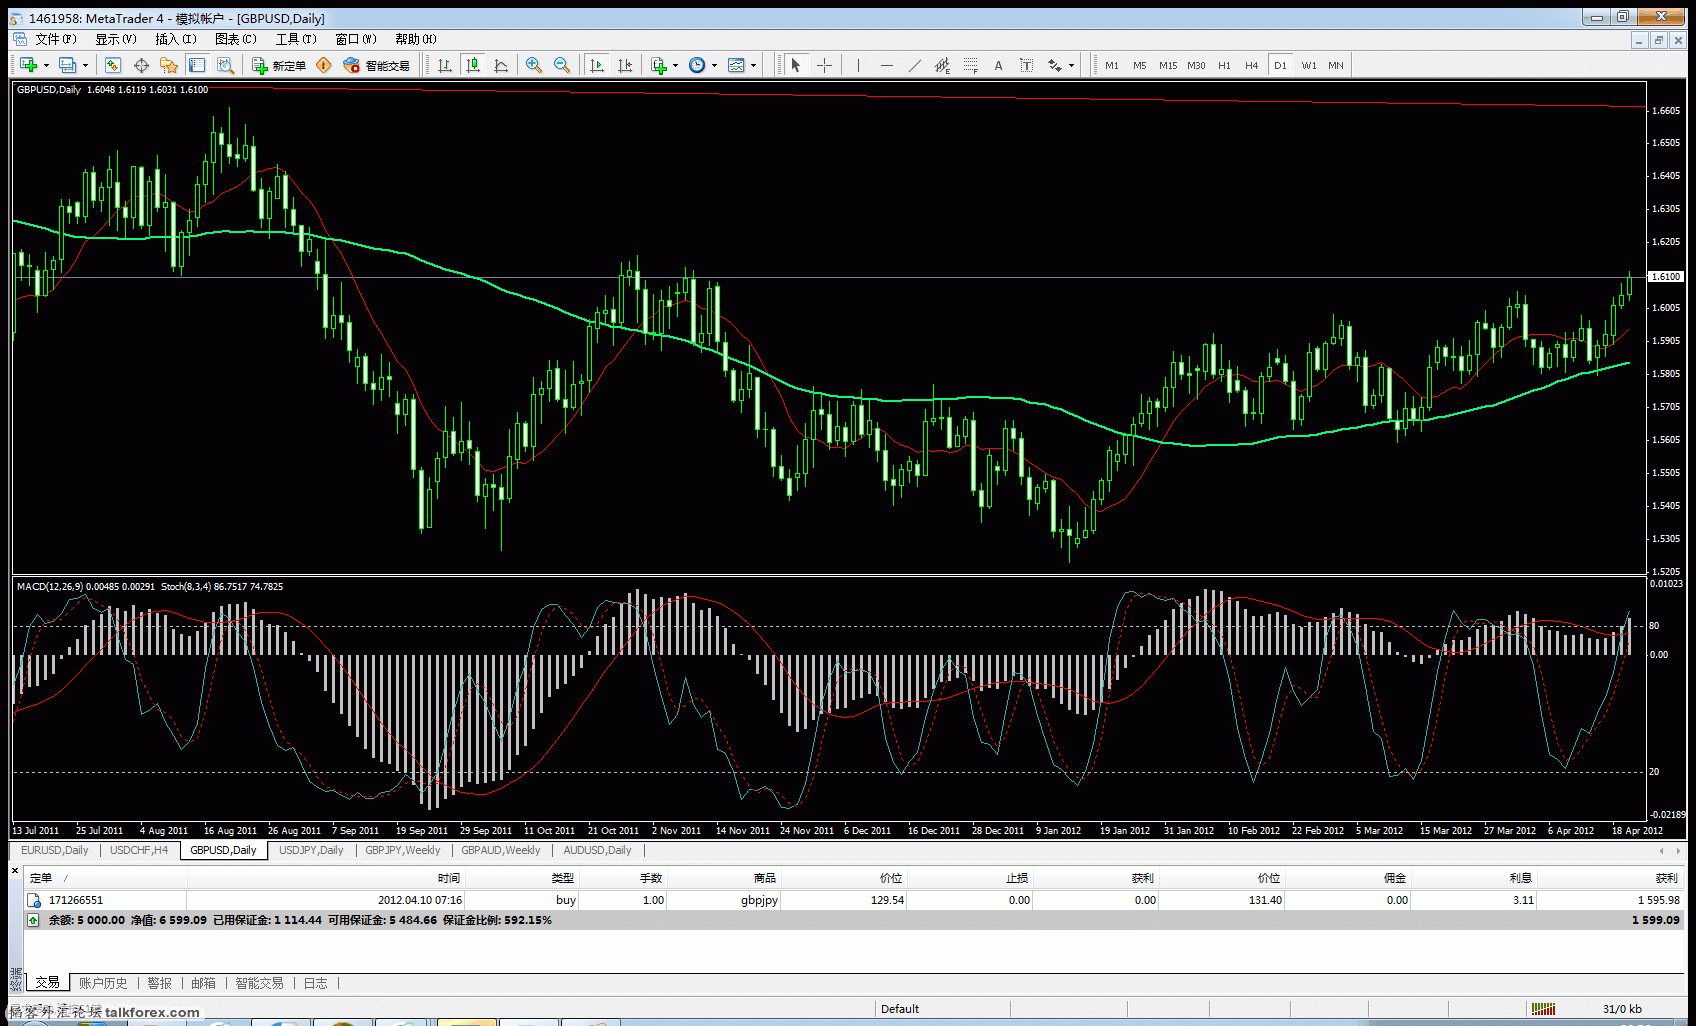
Task: Toggle the Chart Shift icon
Action: coord(625,65)
